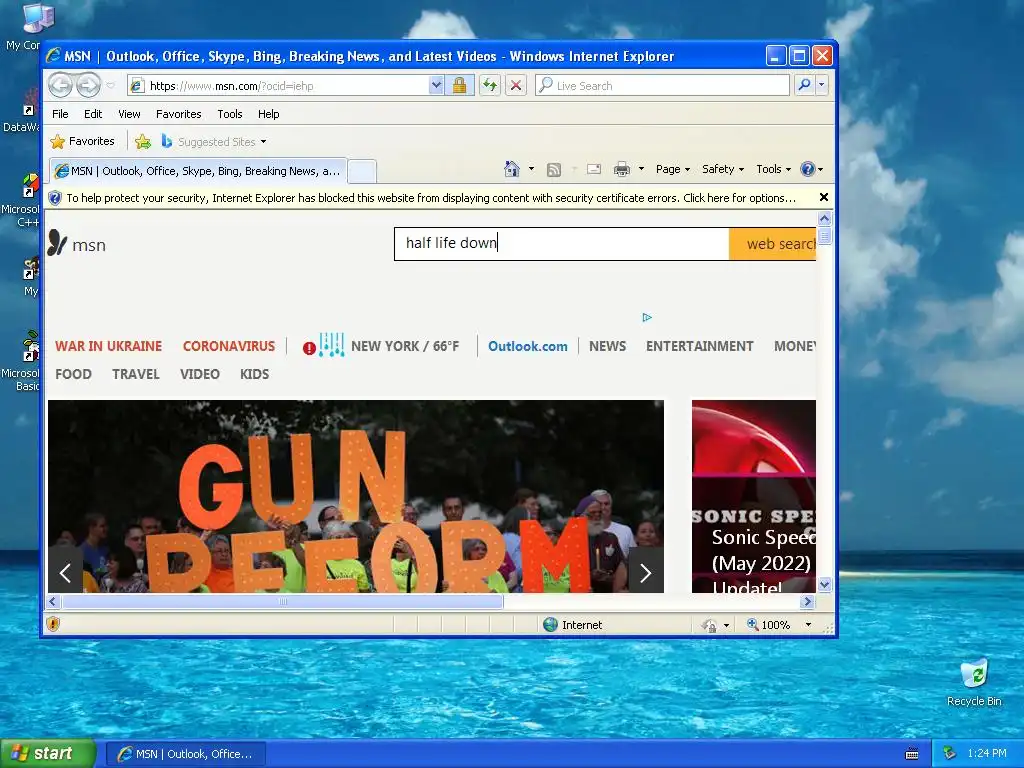Open the Tools menu in menu bar
1024x768 pixels.
coord(230,114)
